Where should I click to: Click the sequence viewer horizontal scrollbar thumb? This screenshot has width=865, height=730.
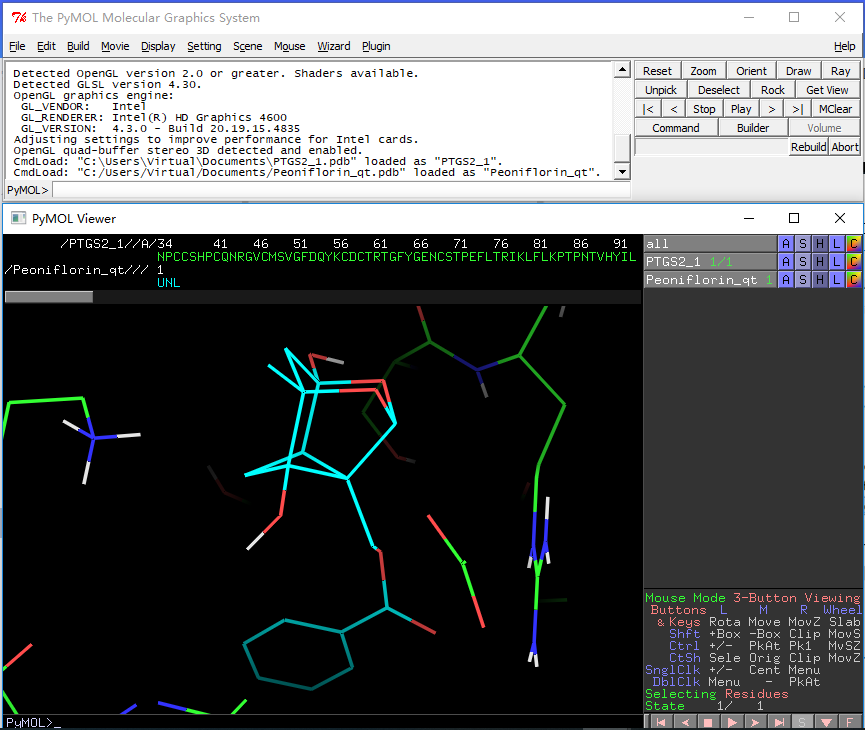[x=49, y=297]
